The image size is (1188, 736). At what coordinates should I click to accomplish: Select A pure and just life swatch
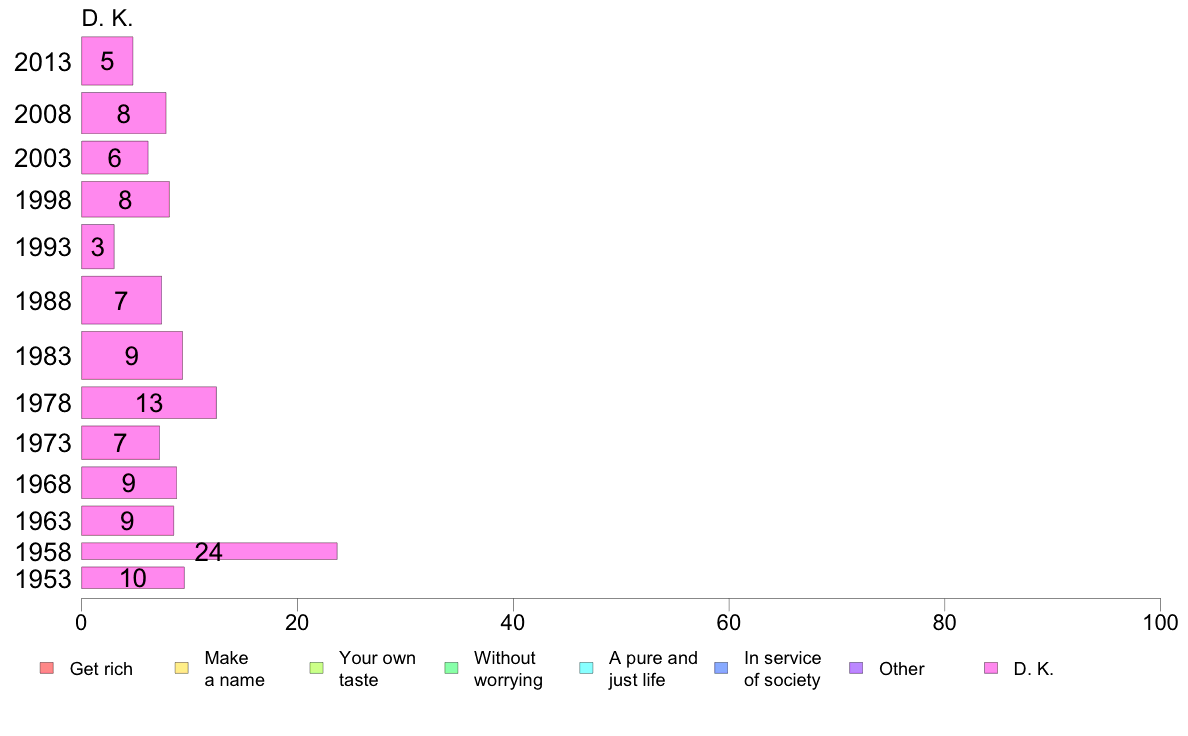coord(586,668)
